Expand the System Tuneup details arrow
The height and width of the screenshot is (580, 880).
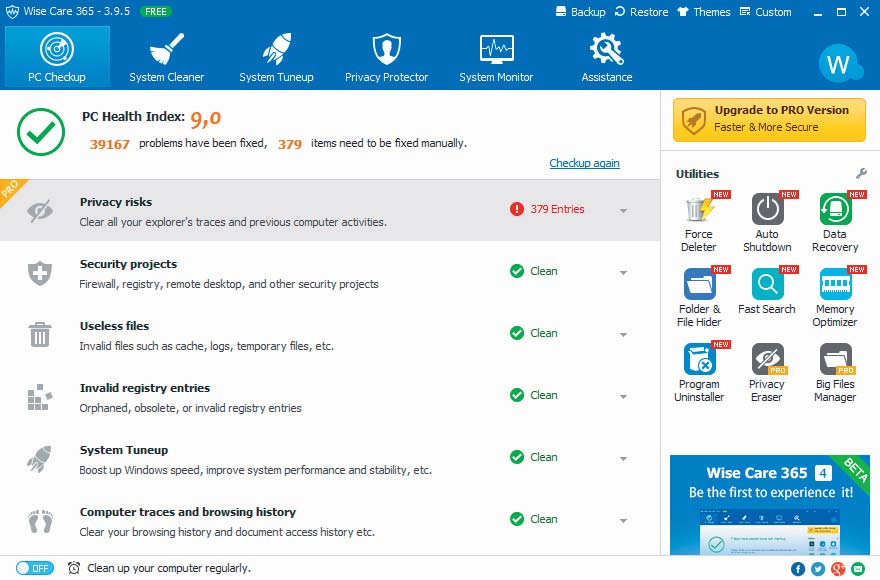point(623,459)
